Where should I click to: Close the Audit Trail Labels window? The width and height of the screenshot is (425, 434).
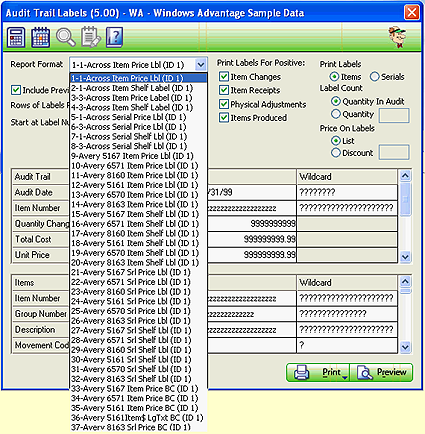pos(412,13)
